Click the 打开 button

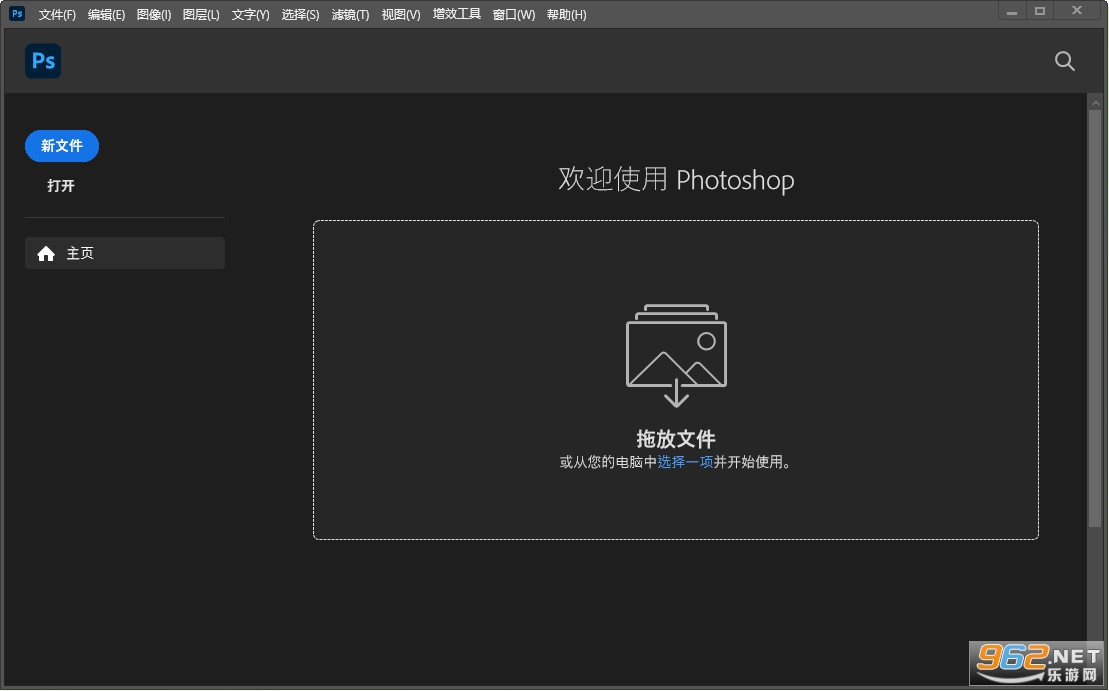(61, 186)
